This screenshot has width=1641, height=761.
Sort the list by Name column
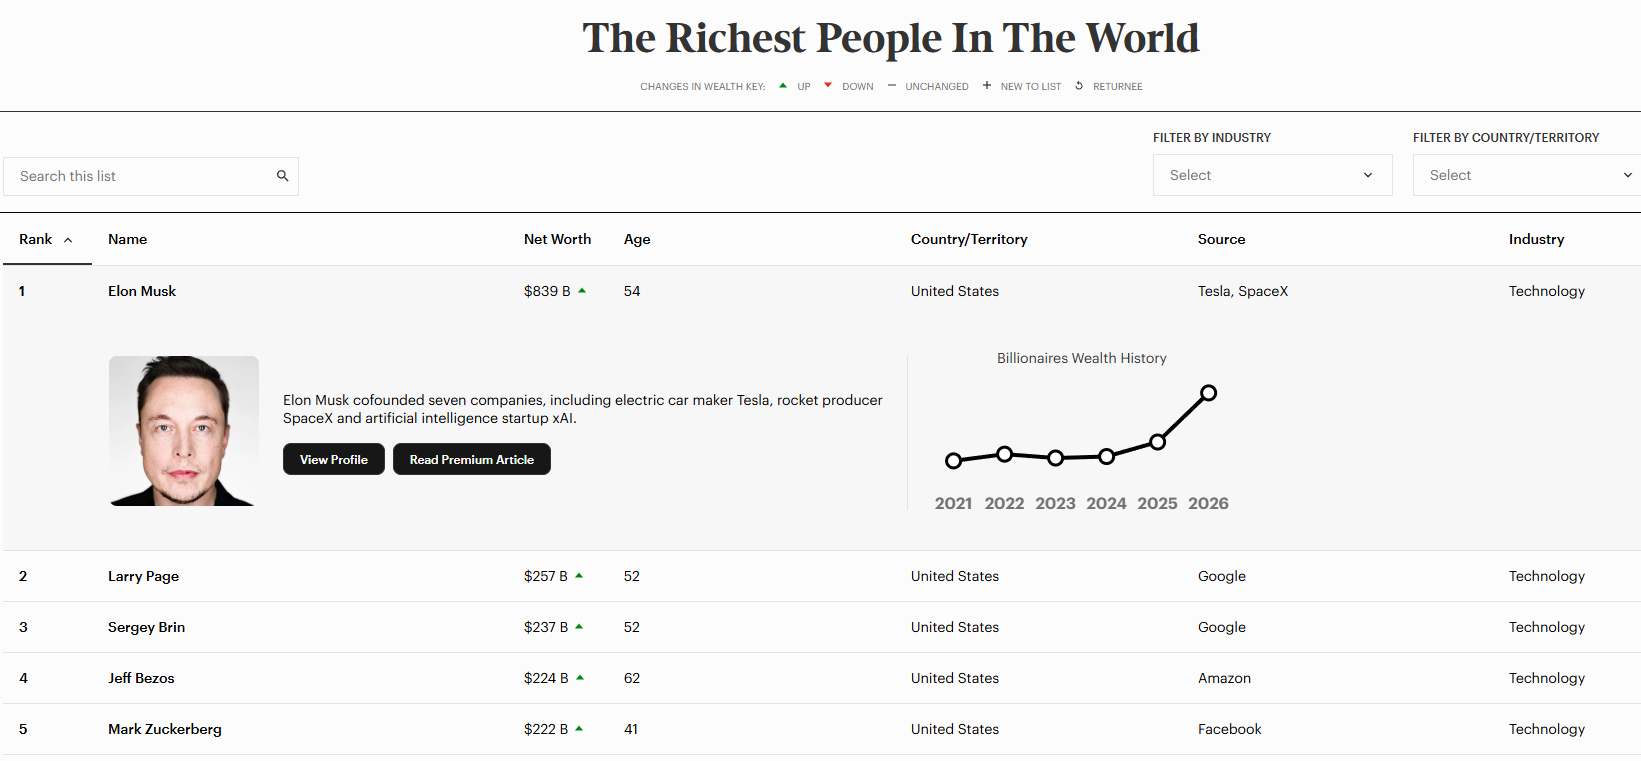point(128,239)
